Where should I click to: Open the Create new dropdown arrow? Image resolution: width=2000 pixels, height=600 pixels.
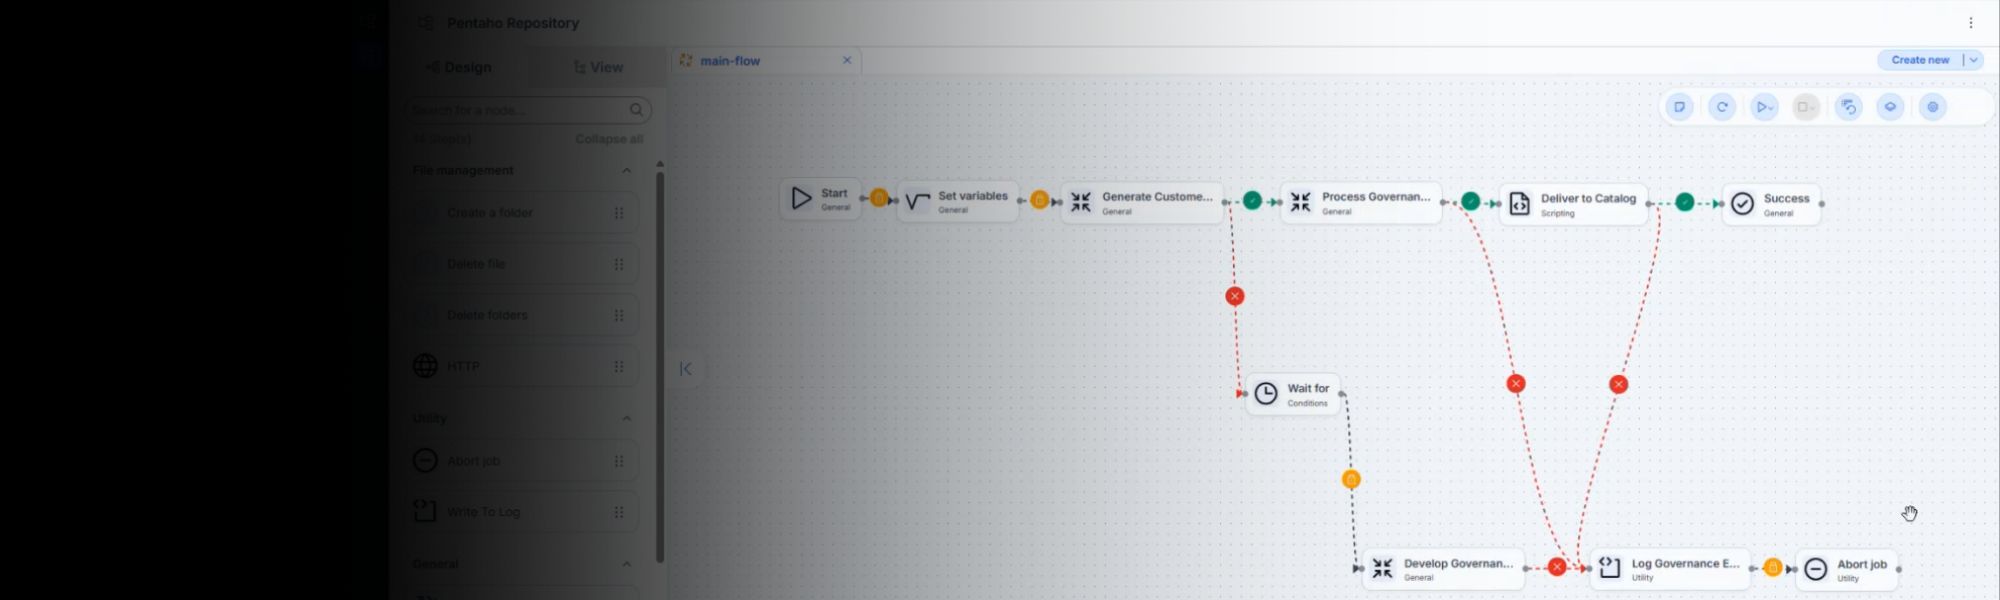click(x=1973, y=60)
